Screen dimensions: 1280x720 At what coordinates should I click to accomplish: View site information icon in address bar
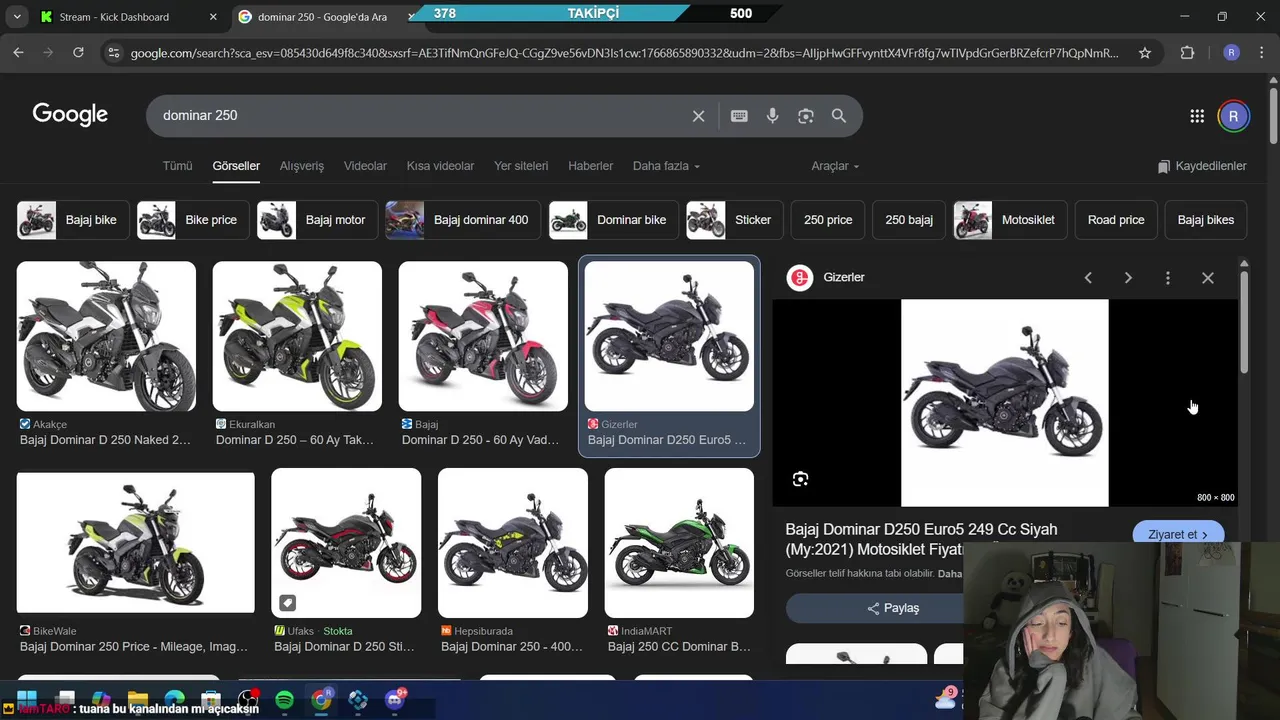(113, 53)
